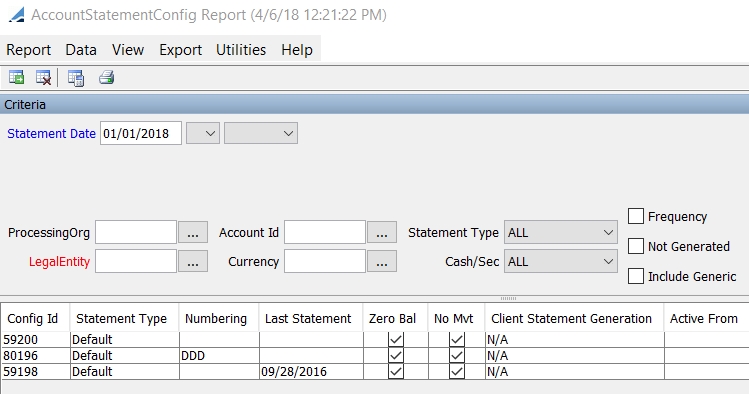
Task: Expand the small dropdown next to the Statement Date field
Action: tap(203, 133)
